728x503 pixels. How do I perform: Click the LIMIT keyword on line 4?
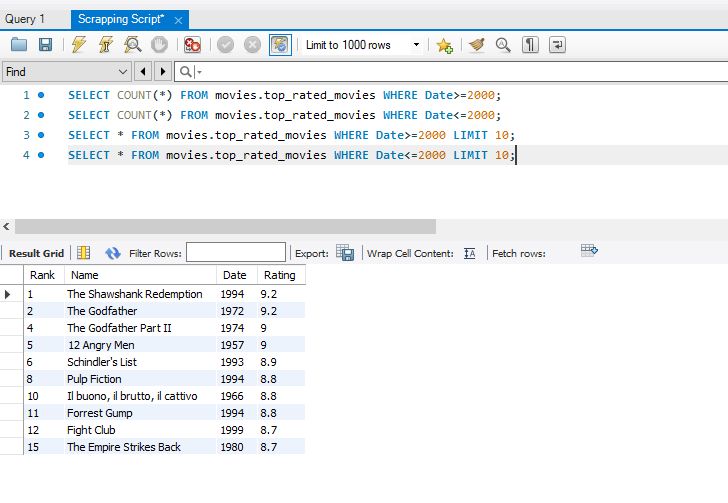(x=470, y=155)
